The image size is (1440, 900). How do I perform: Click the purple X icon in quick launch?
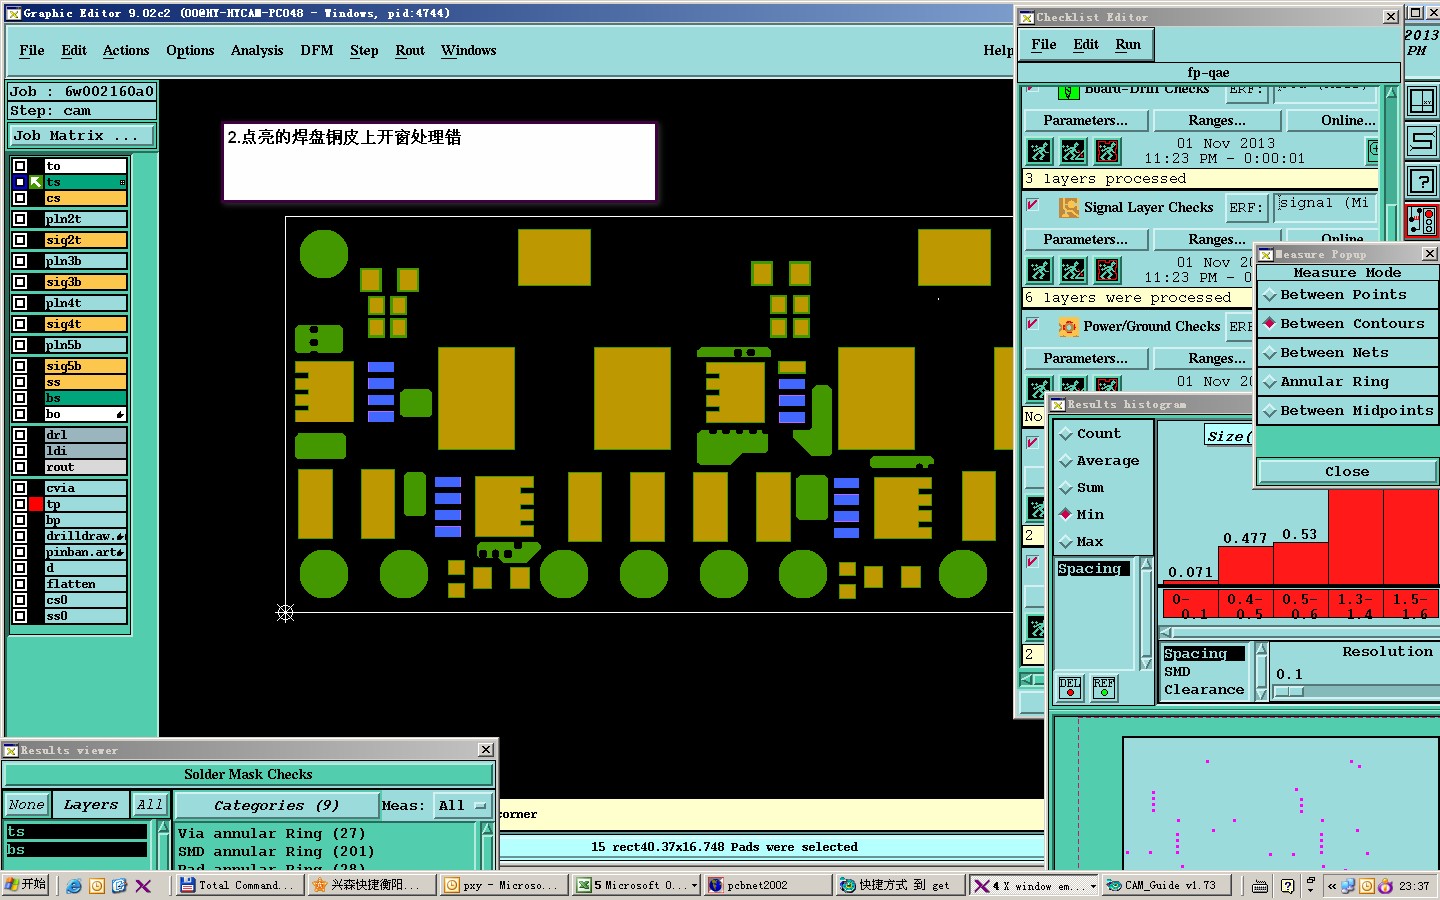click(x=143, y=885)
